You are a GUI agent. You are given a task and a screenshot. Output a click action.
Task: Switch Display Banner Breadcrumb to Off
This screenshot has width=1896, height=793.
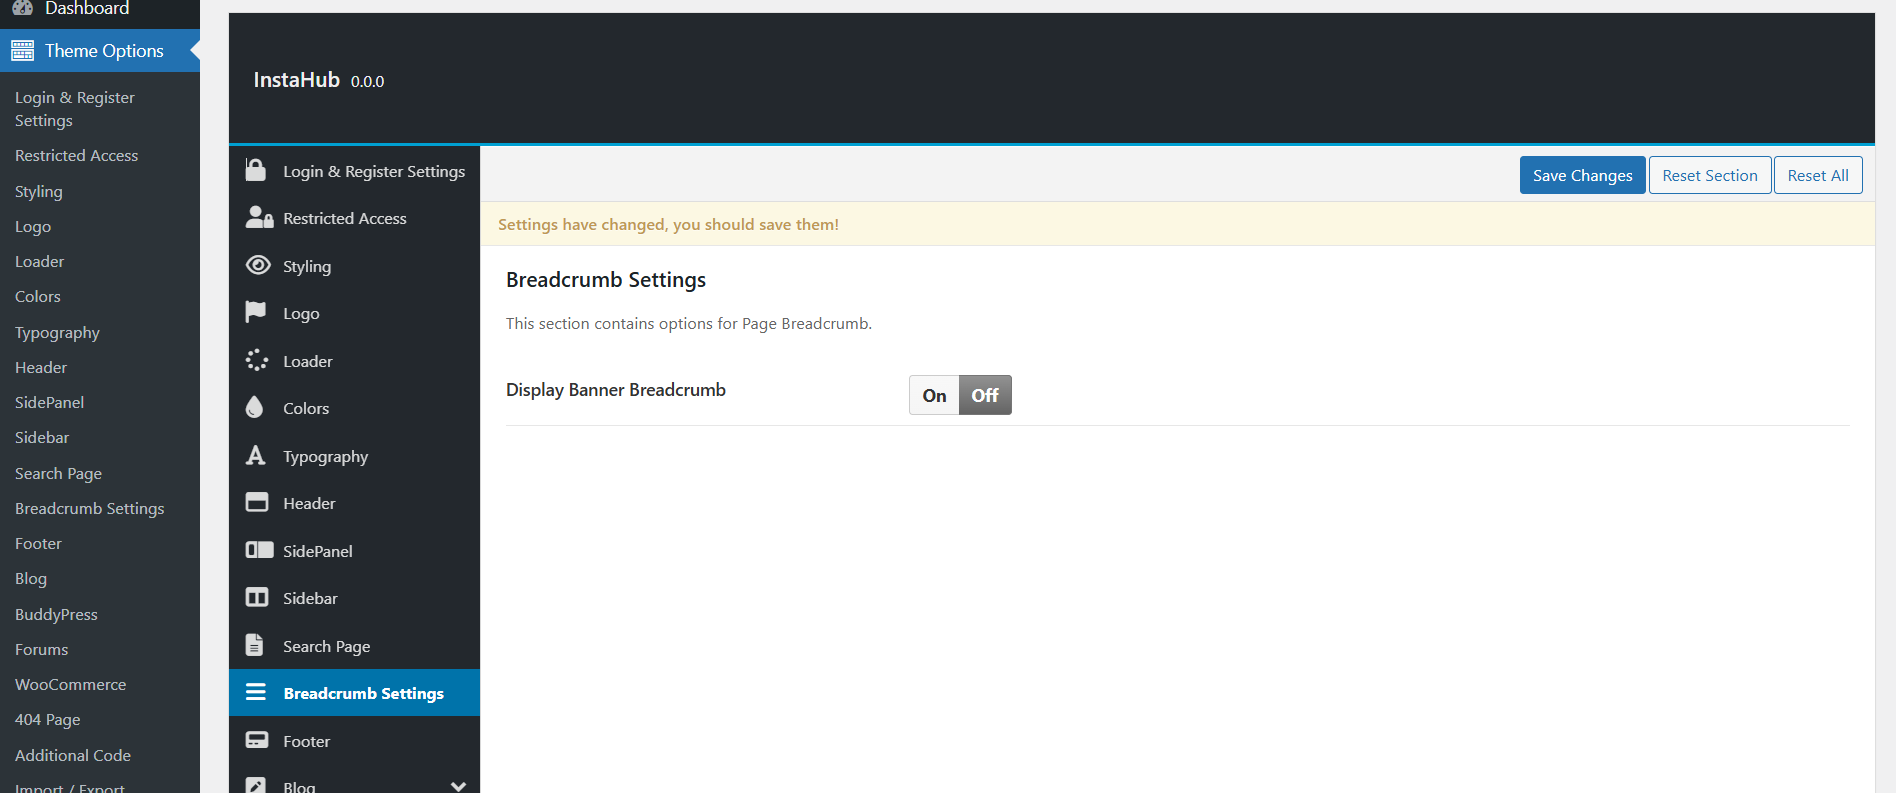985,395
